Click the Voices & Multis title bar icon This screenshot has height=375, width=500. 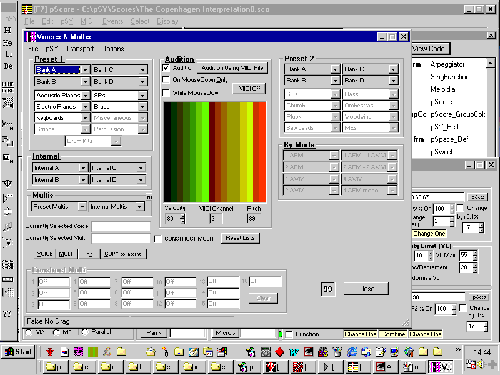pyautogui.click(x=31, y=37)
